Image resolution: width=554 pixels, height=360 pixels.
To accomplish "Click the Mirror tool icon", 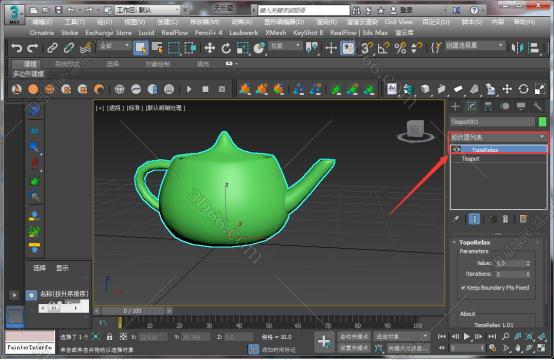I will pos(518,48).
